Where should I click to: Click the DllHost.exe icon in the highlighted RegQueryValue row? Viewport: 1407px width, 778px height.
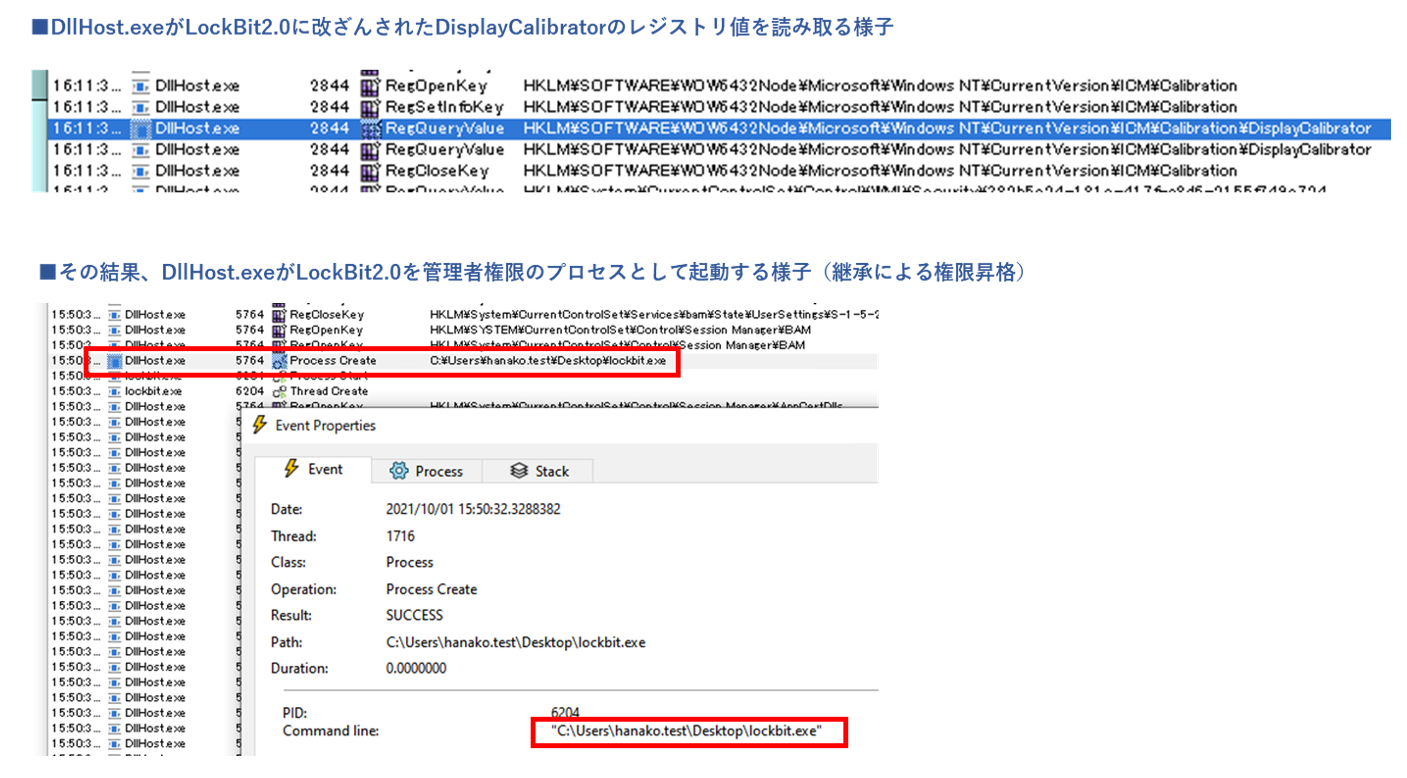point(141,128)
